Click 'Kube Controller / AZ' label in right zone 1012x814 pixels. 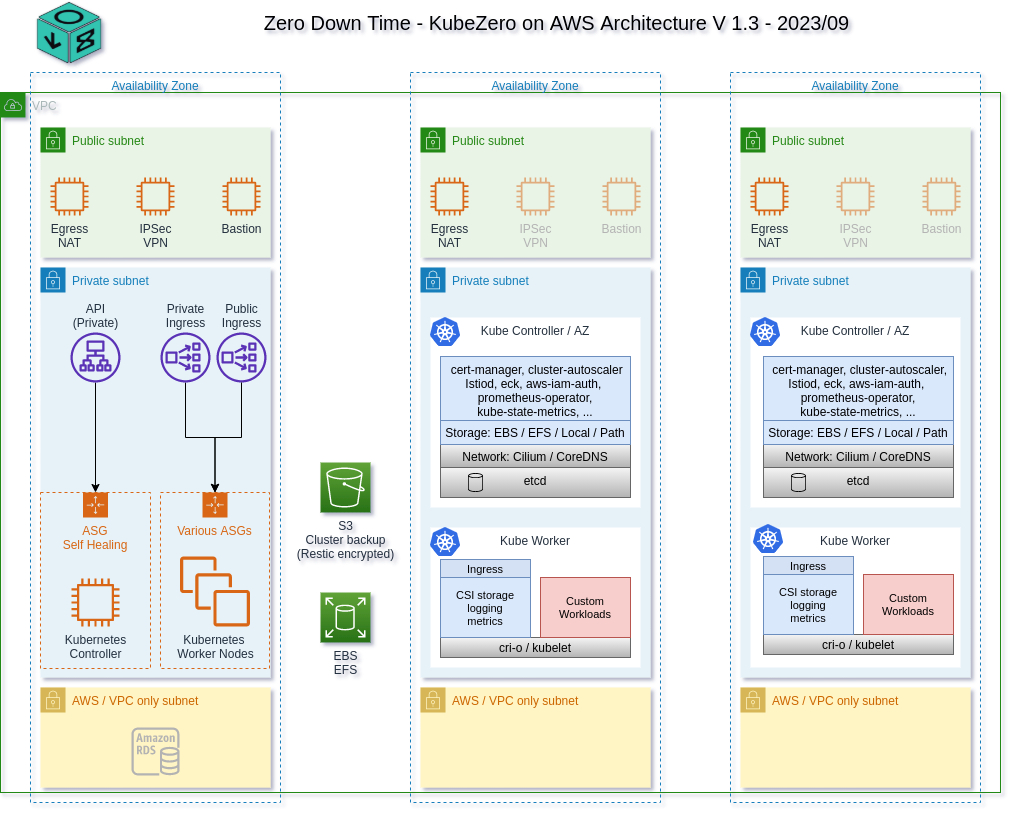[855, 331]
